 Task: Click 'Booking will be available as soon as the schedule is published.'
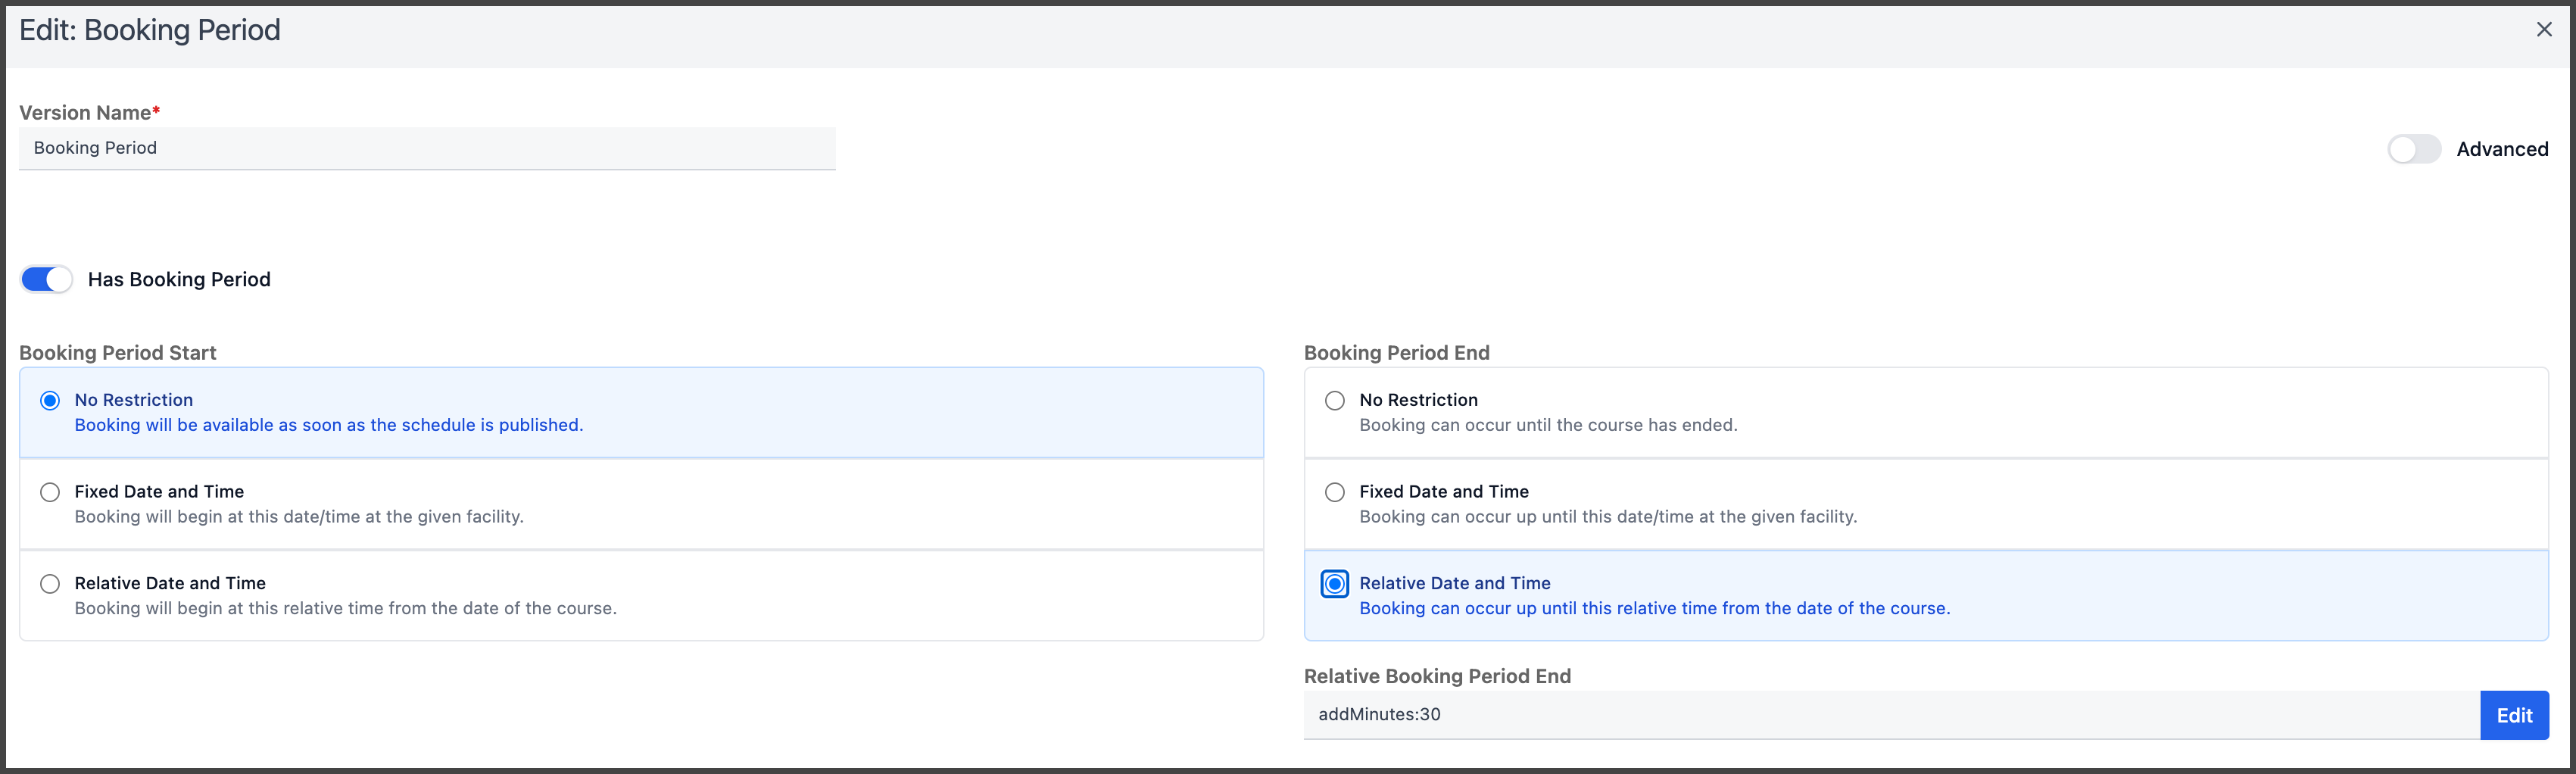(x=329, y=425)
